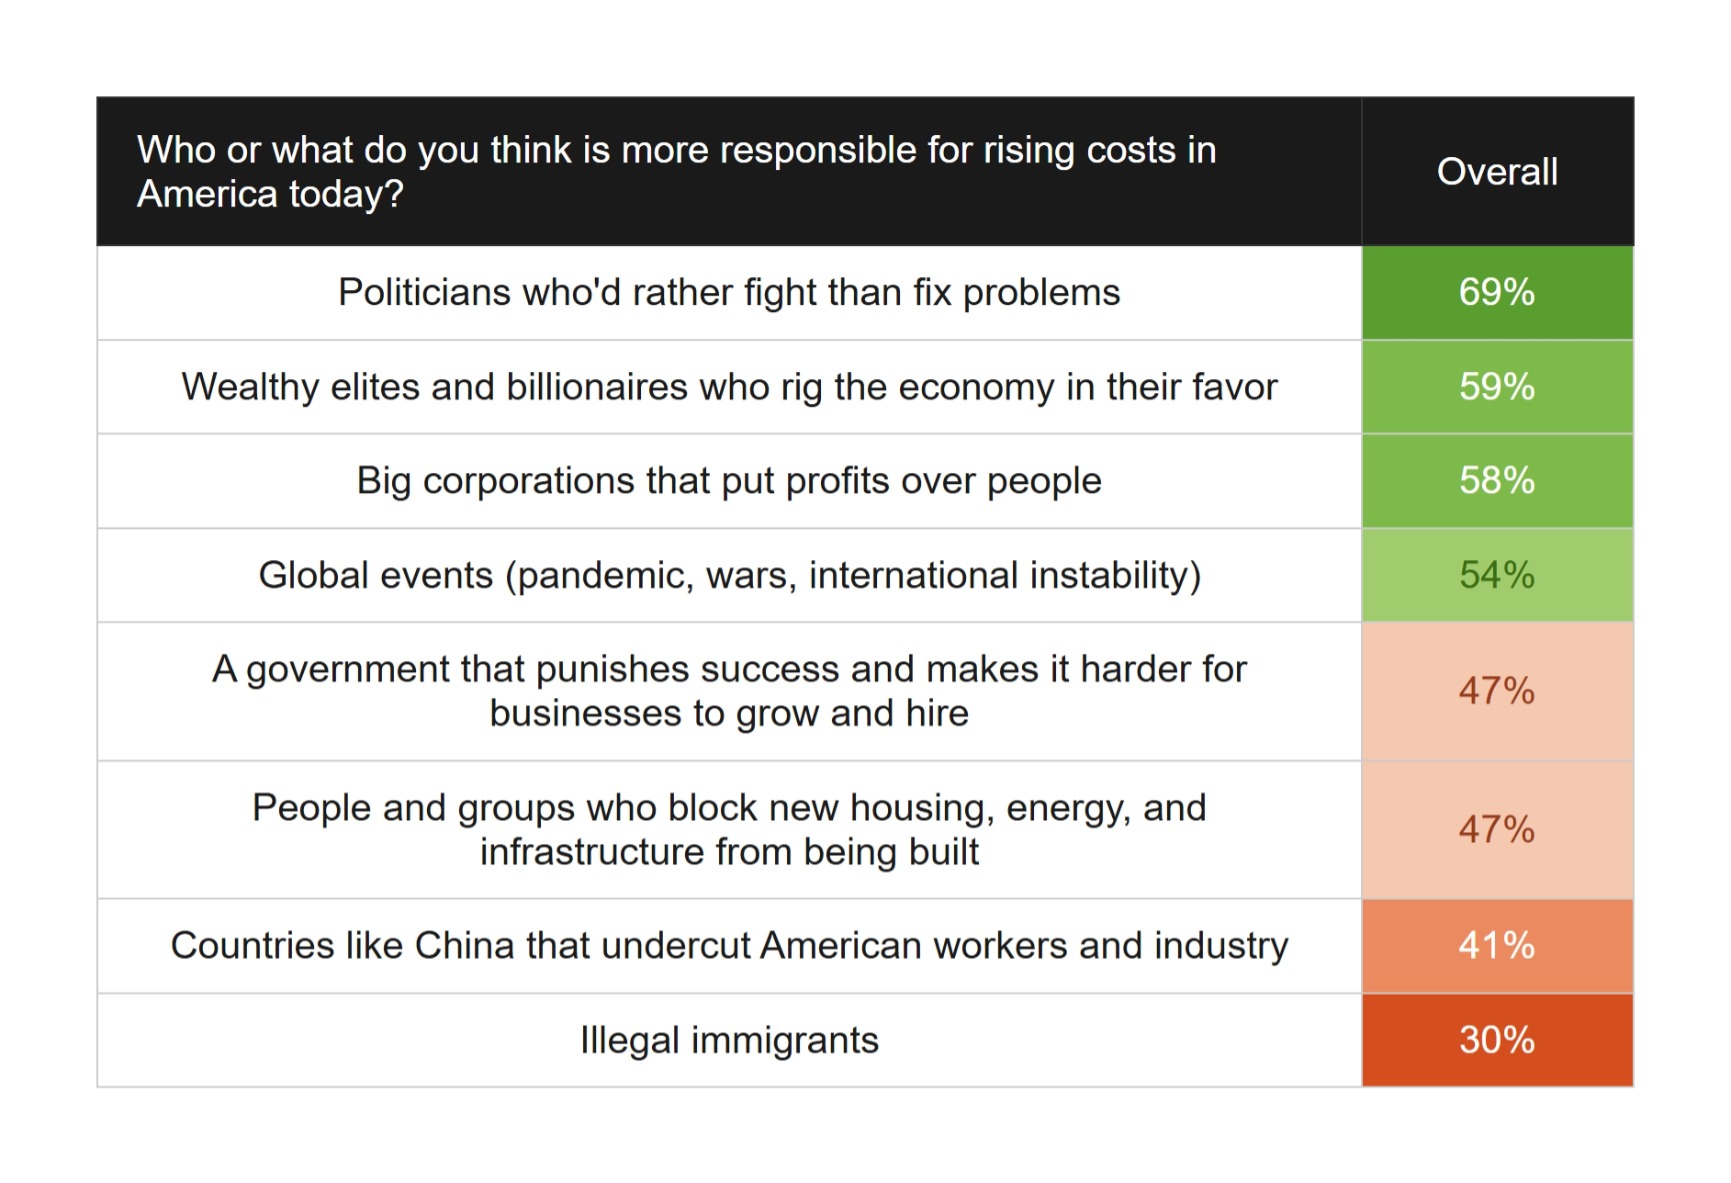Select the 47% cell in the housing row
This screenshot has width=1731, height=1183.
[1497, 830]
